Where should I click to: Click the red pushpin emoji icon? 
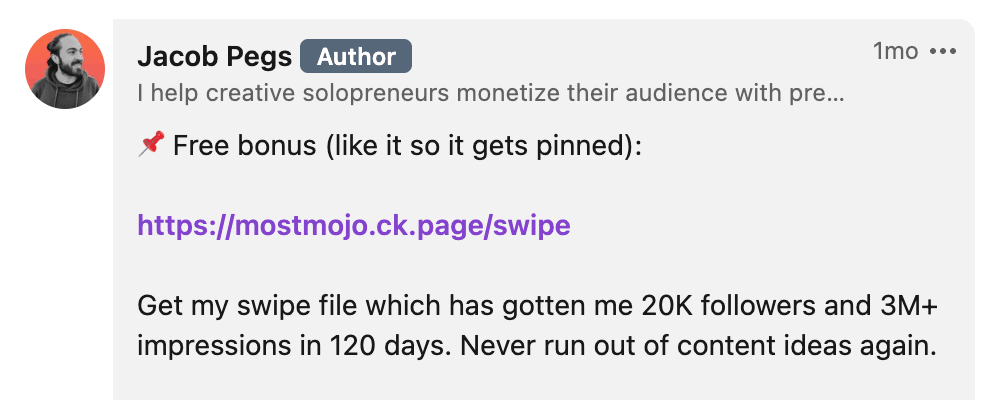(151, 144)
